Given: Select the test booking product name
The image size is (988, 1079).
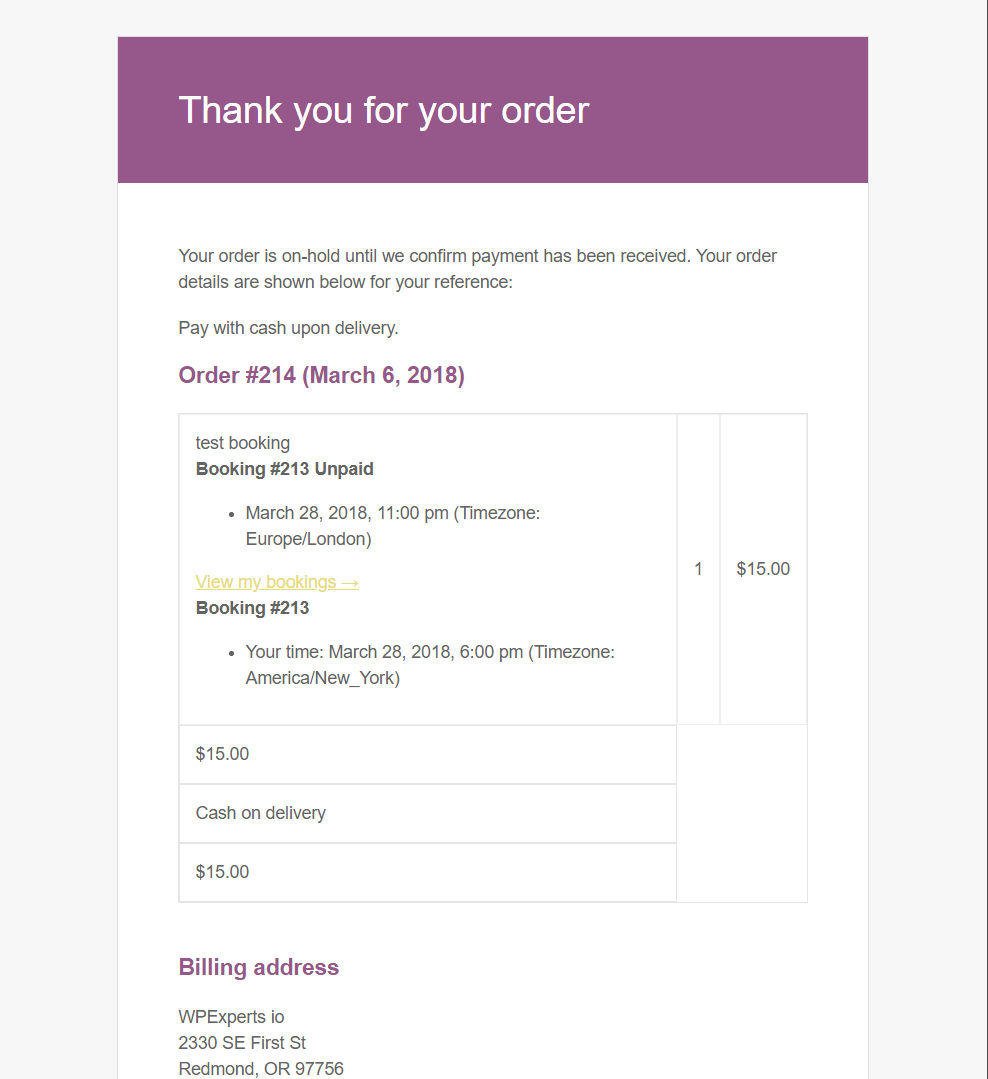Looking at the screenshot, I should coord(242,443).
